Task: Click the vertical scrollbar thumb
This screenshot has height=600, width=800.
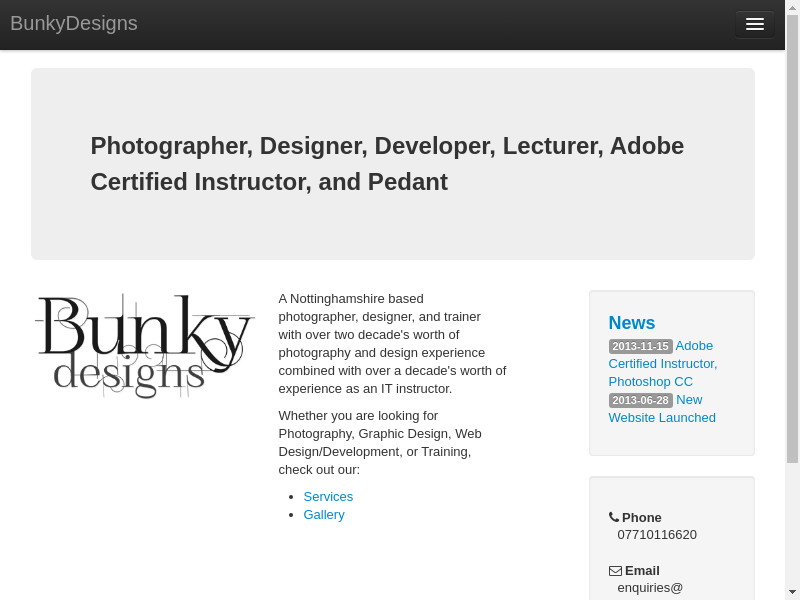Action: [792, 238]
